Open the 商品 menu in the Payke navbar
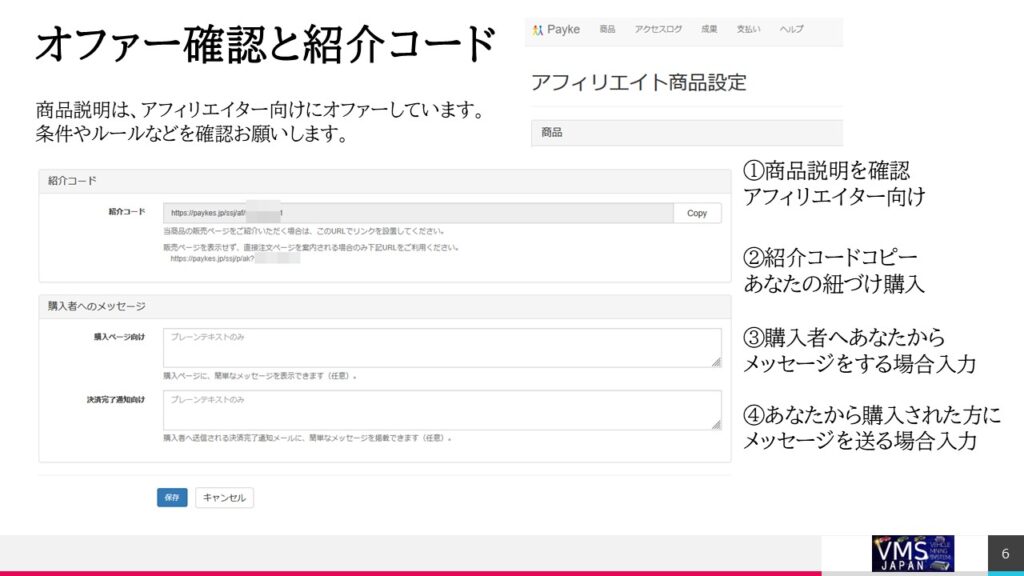Screen dimensions: 1024x576 click(x=607, y=30)
